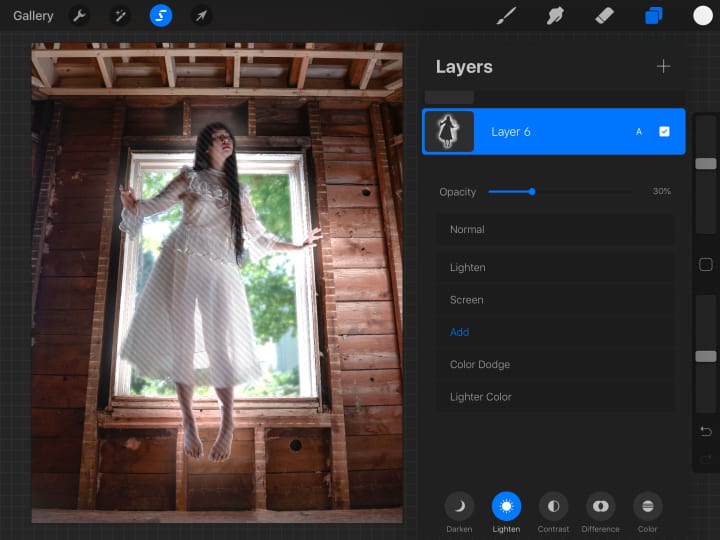The height and width of the screenshot is (540, 720).
Task: Toggle Layer 6 visibility checkbox
Action: pyautogui.click(x=664, y=132)
